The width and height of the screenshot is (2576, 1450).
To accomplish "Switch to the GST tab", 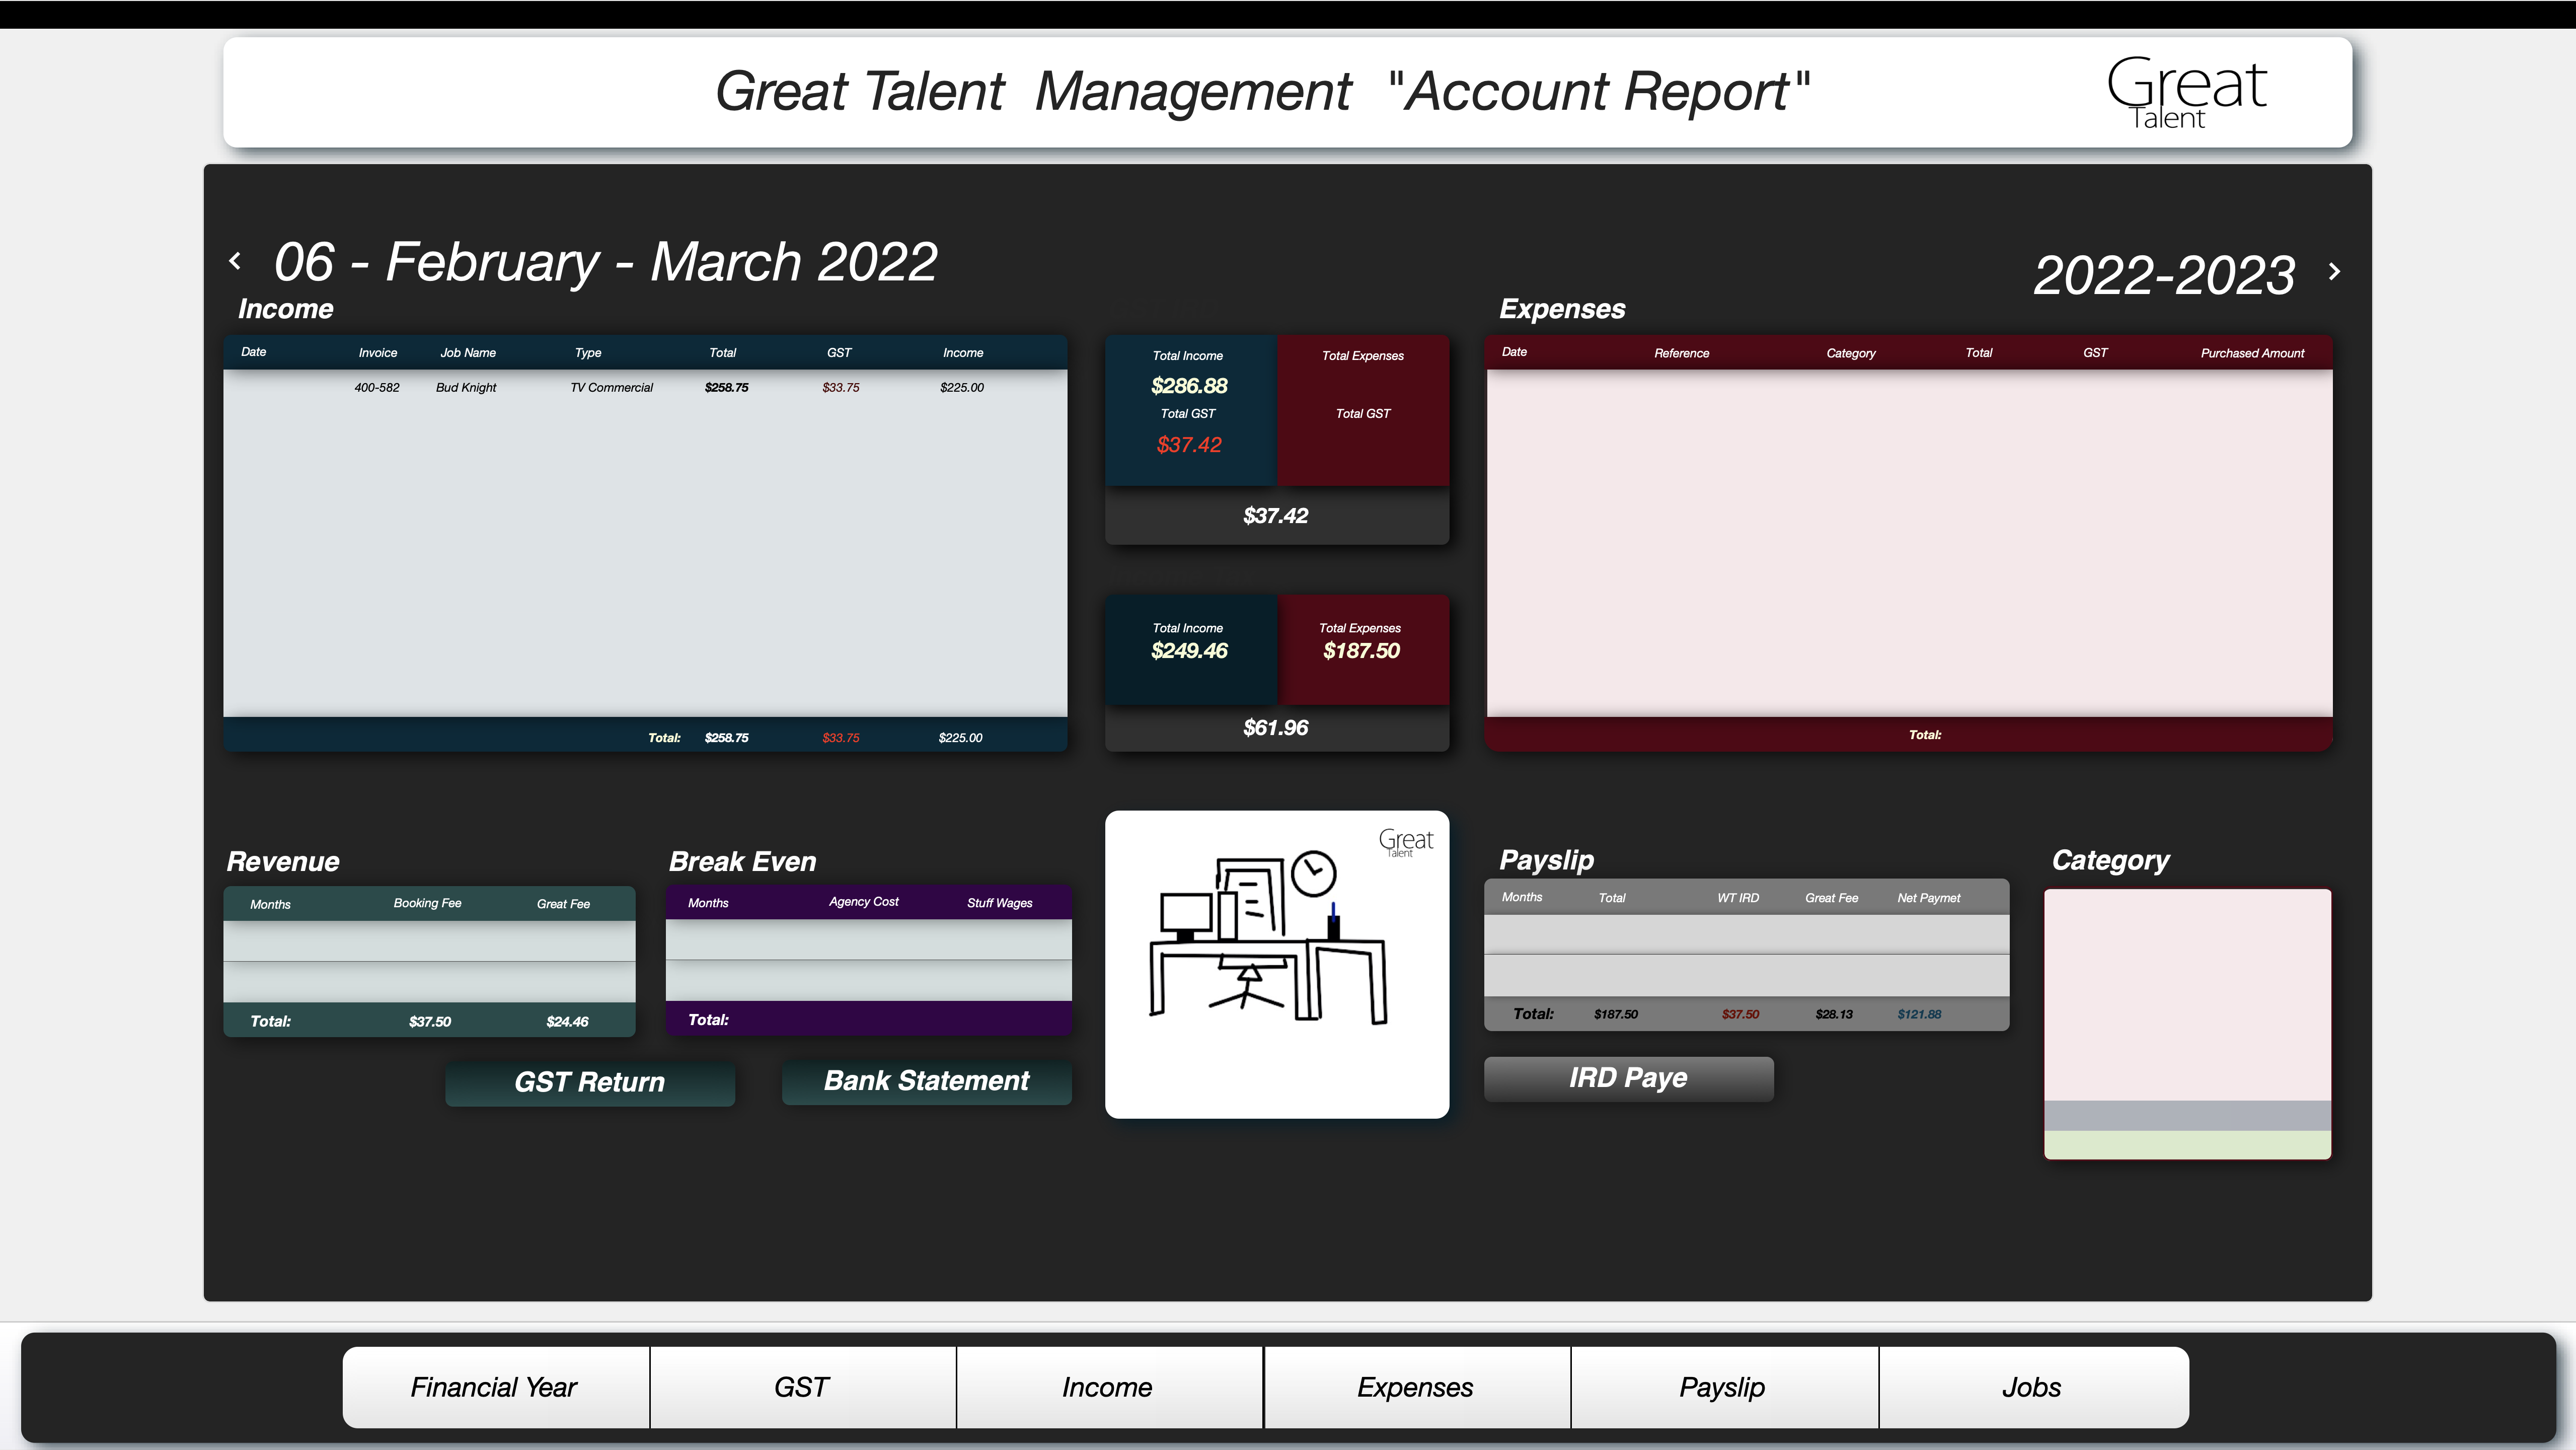I will coord(802,1387).
